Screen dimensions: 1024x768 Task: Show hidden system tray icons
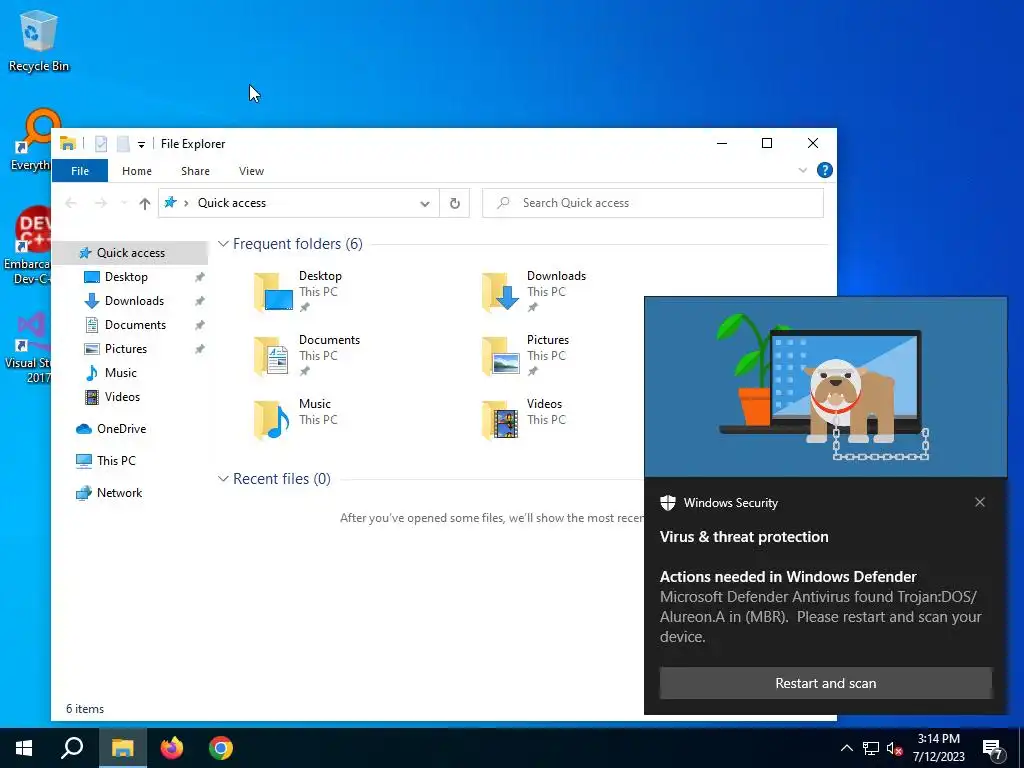tap(846, 748)
